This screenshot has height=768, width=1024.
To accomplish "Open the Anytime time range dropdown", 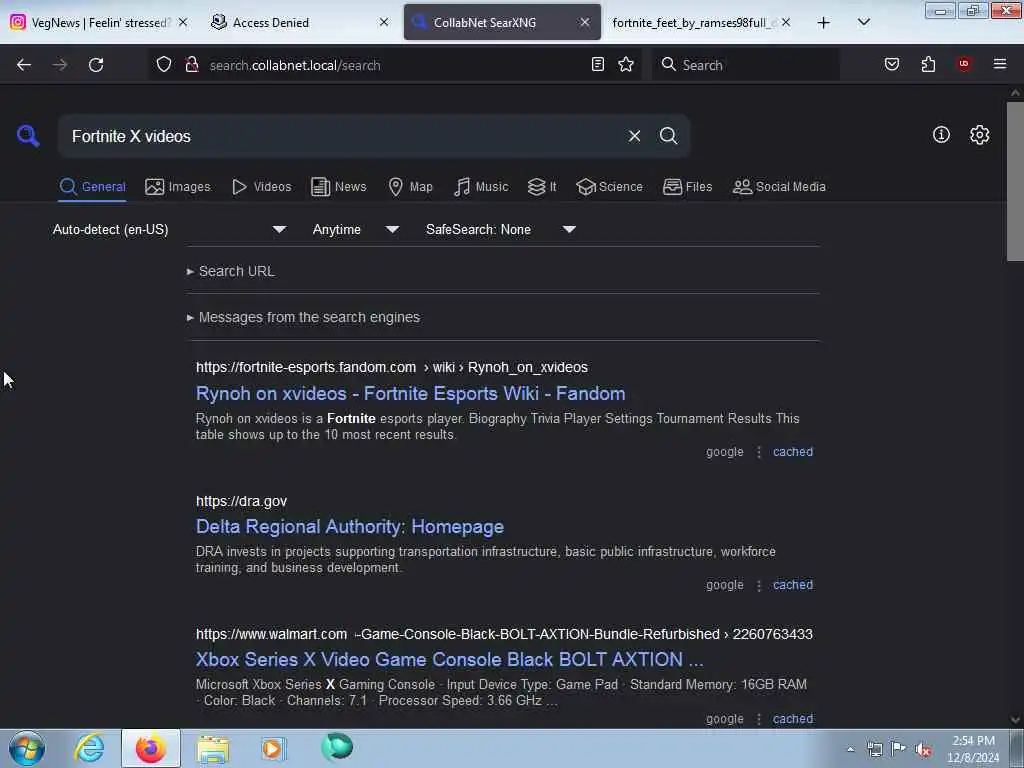I will click(x=356, y=229).
